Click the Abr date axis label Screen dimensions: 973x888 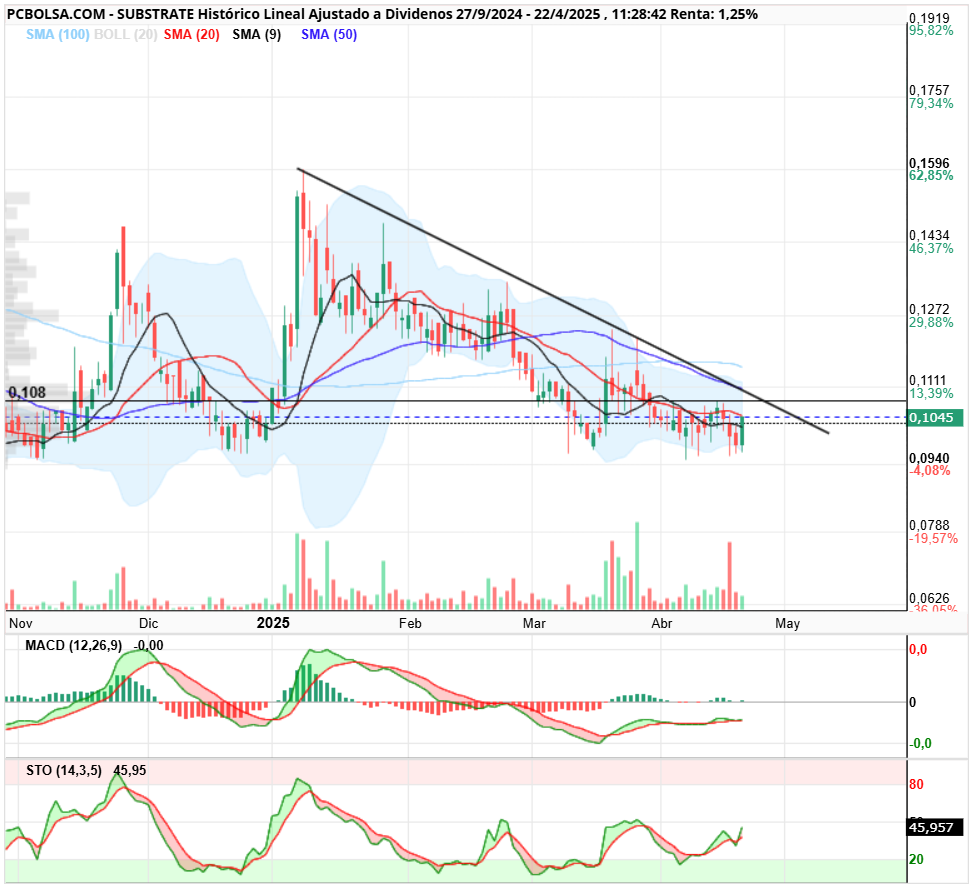662,624
